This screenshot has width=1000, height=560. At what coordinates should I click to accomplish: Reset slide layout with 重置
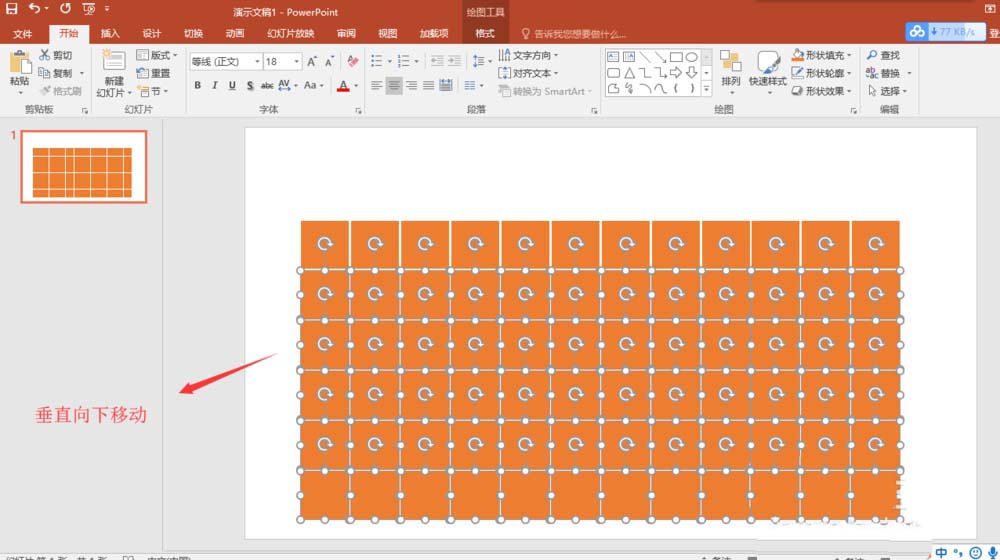tap(154, 73)
